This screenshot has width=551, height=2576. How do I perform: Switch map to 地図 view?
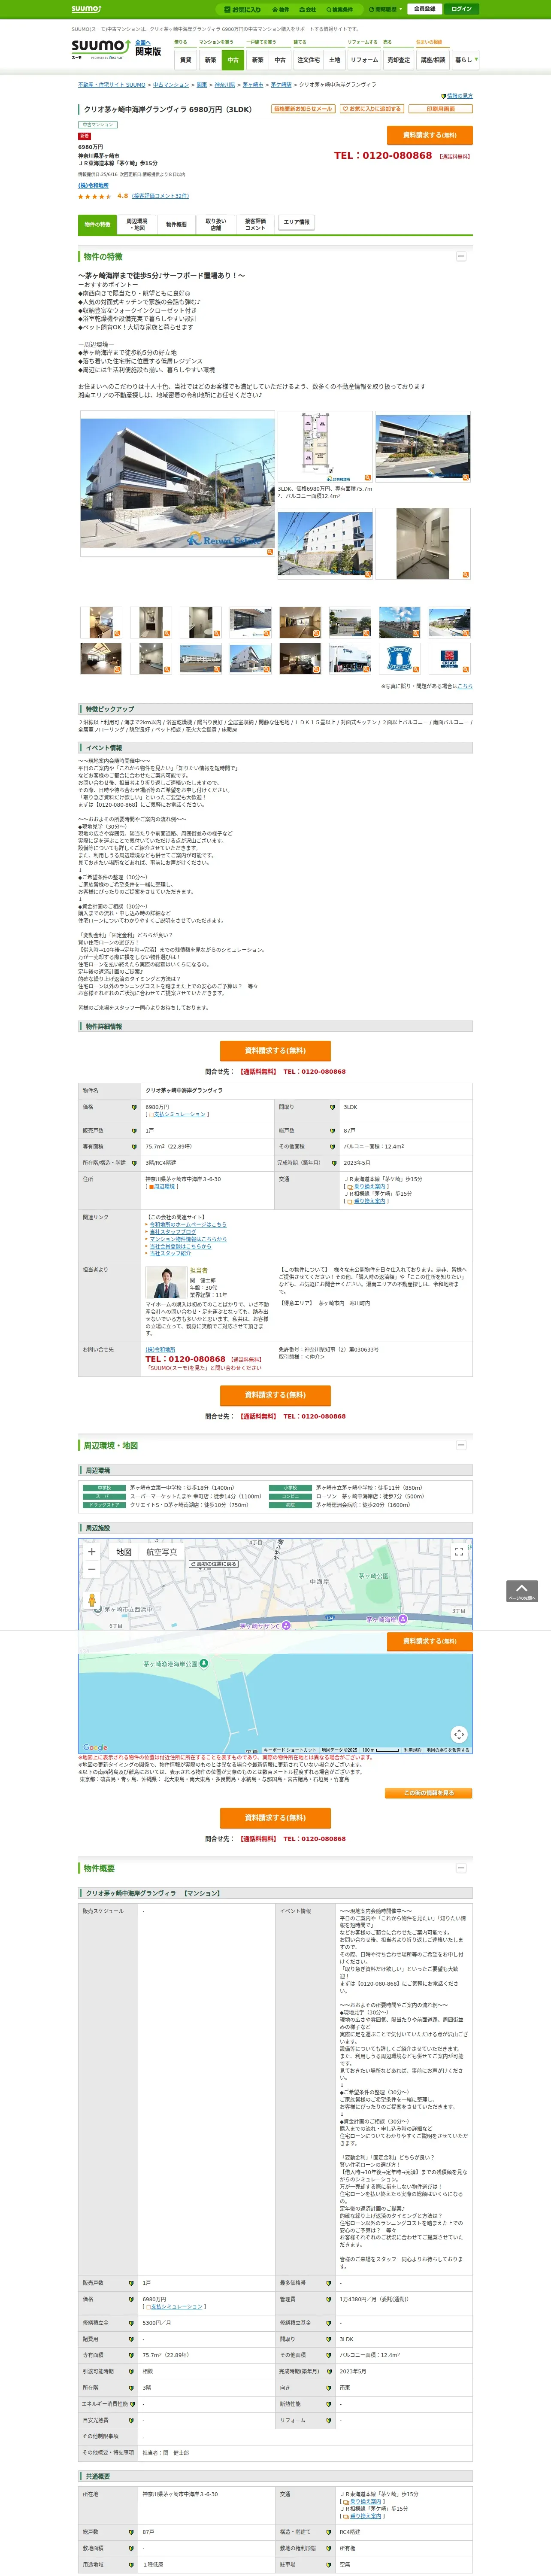tap(123, 1552)
